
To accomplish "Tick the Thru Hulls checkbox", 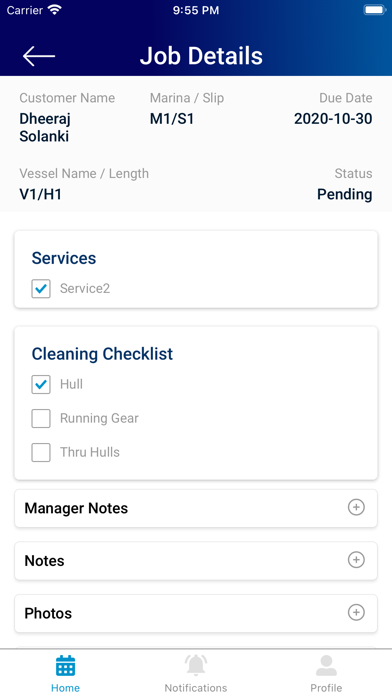I will coord(41,453).
